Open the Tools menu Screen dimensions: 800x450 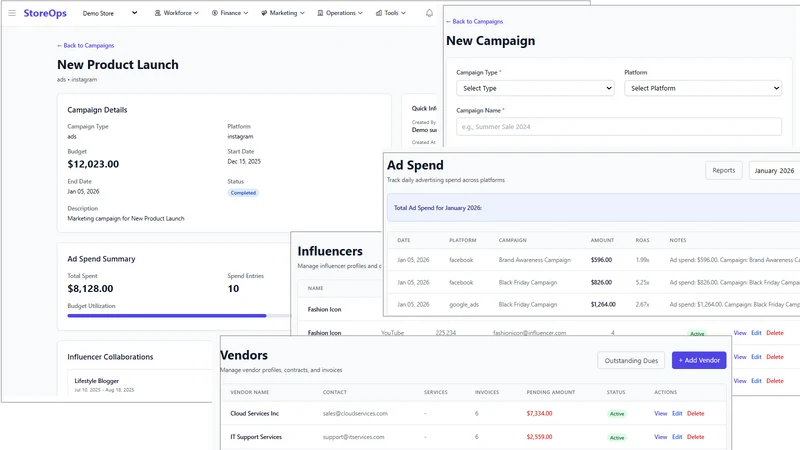[x=391, y=13]
